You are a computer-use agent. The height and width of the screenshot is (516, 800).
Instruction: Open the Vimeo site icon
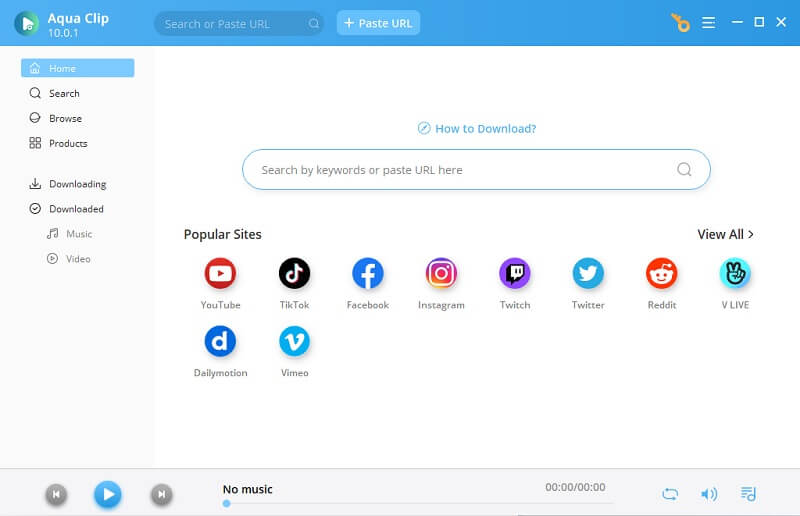pos(294,341)
